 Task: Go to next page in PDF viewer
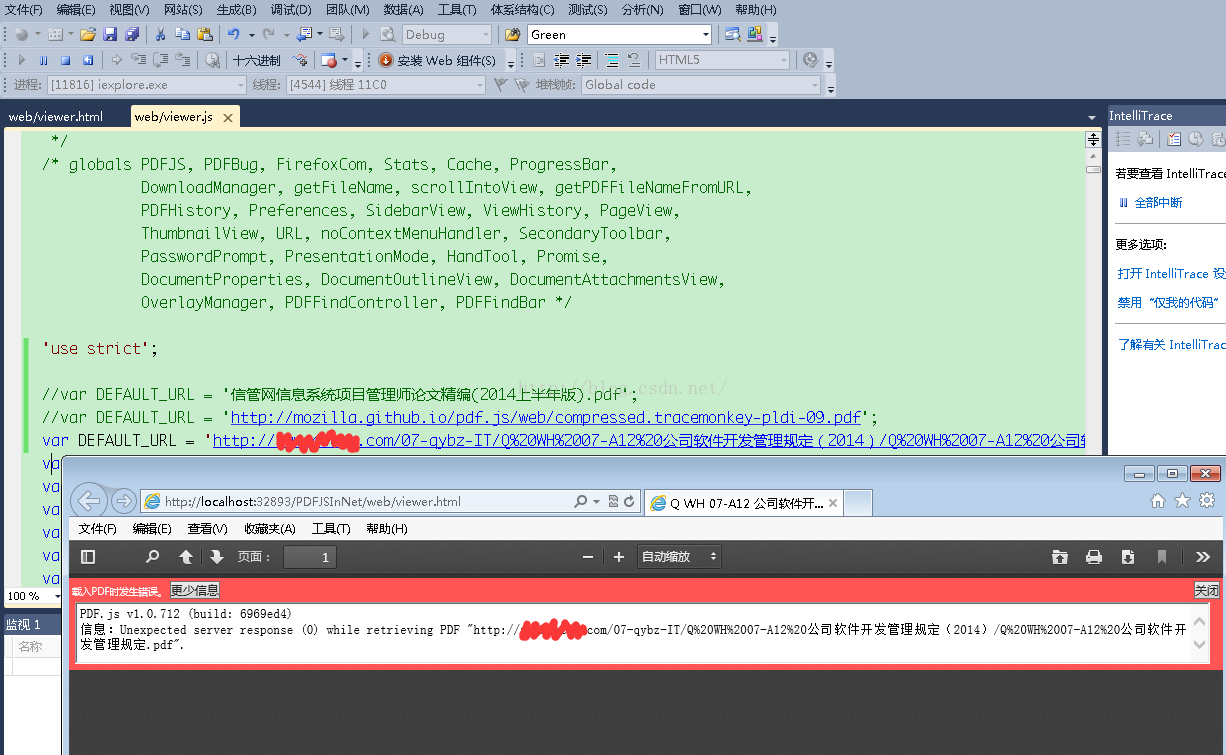[216, 557]
